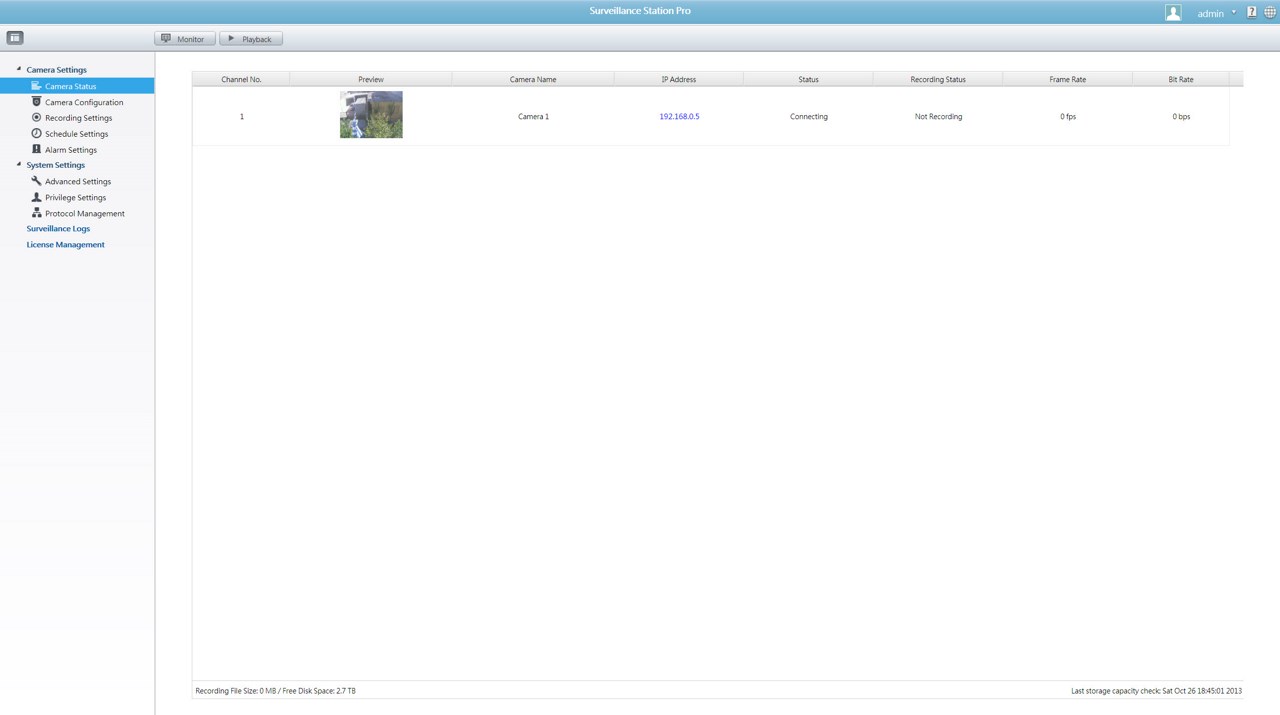The image size is (1280, 715).
Task: Click the Not Recording cell
Action: tap(938, 117)
